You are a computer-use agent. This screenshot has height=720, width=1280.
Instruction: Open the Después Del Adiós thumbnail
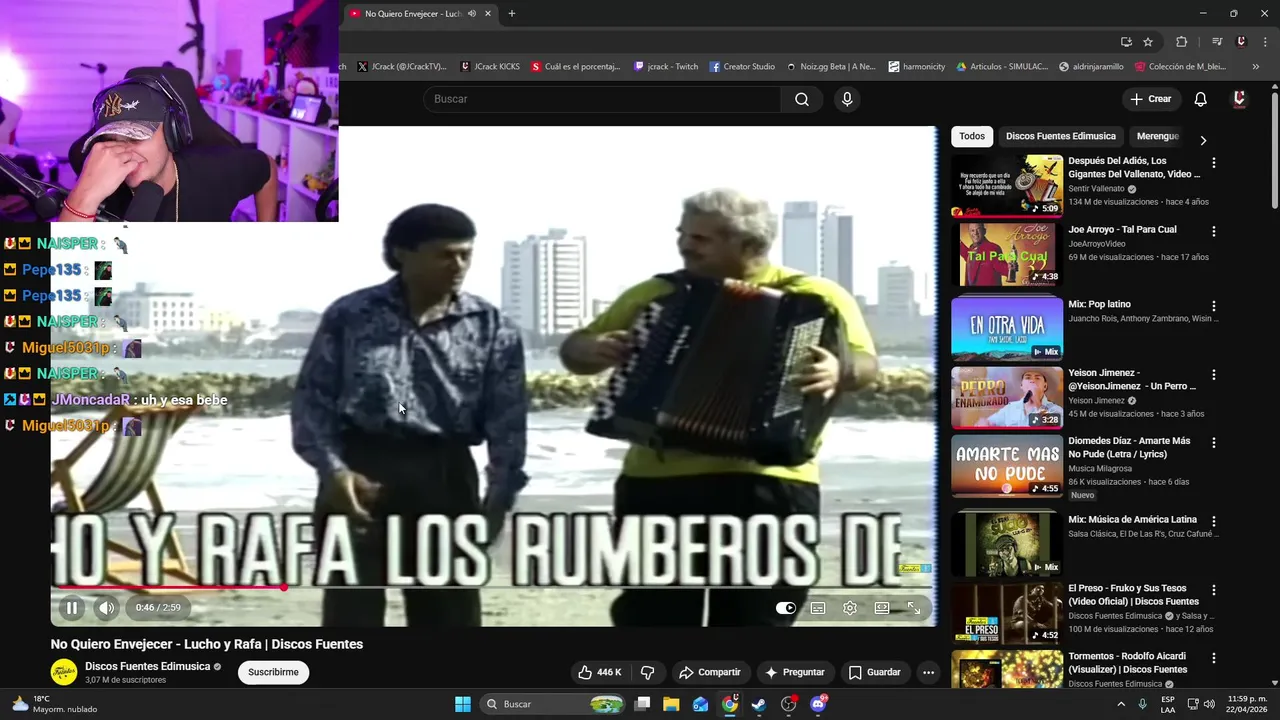(x=1007, y=185)
